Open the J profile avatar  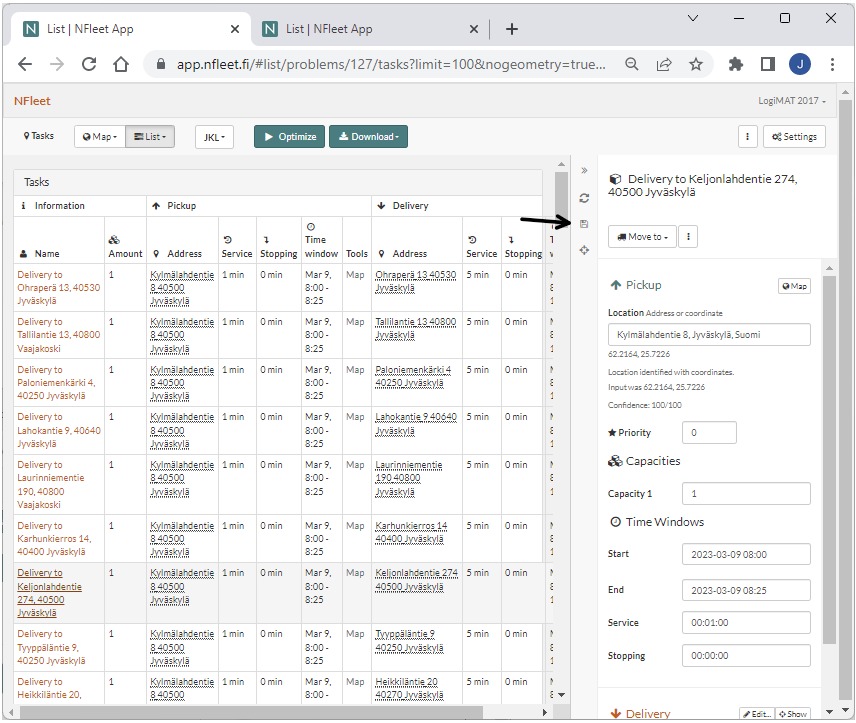click(x=800, y=64)
